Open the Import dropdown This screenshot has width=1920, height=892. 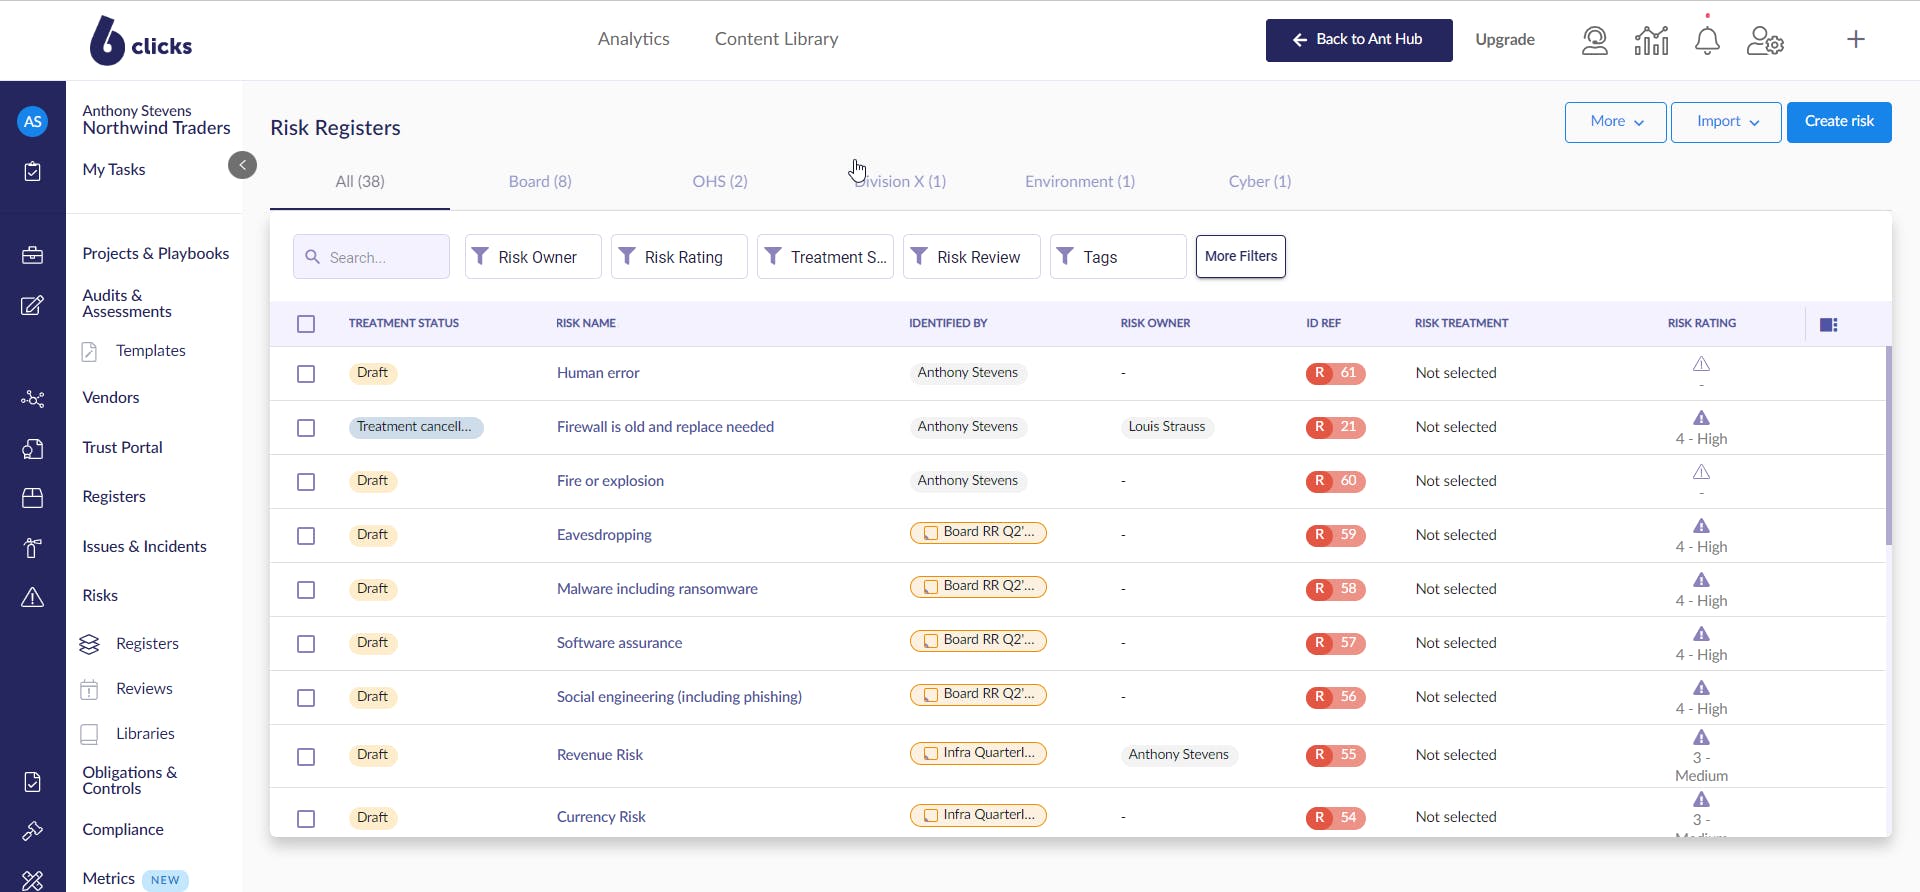1726,122
